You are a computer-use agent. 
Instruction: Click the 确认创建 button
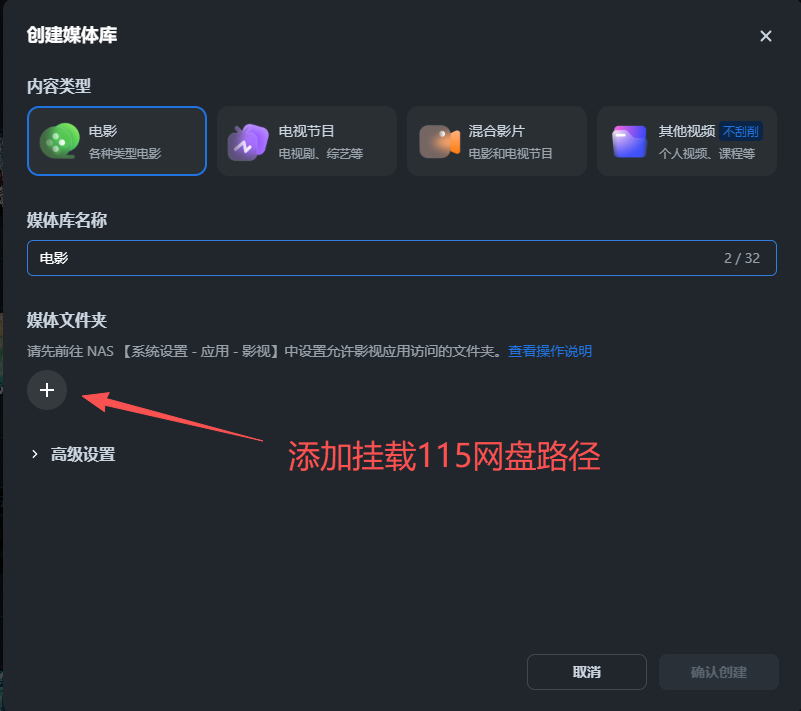pos(719,672)
